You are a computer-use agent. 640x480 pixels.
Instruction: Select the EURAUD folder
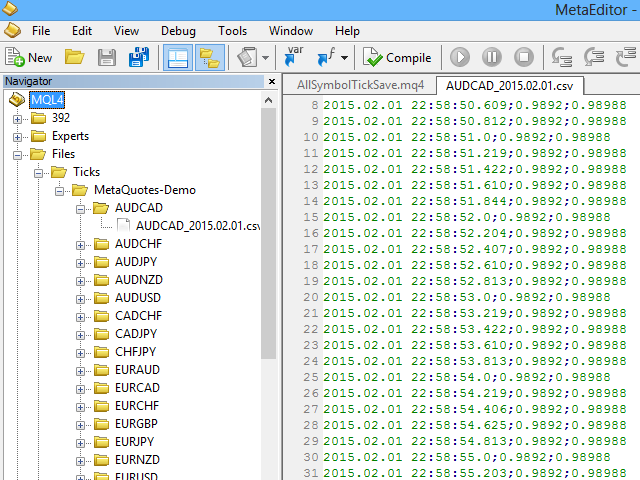[x=137, y=370]
